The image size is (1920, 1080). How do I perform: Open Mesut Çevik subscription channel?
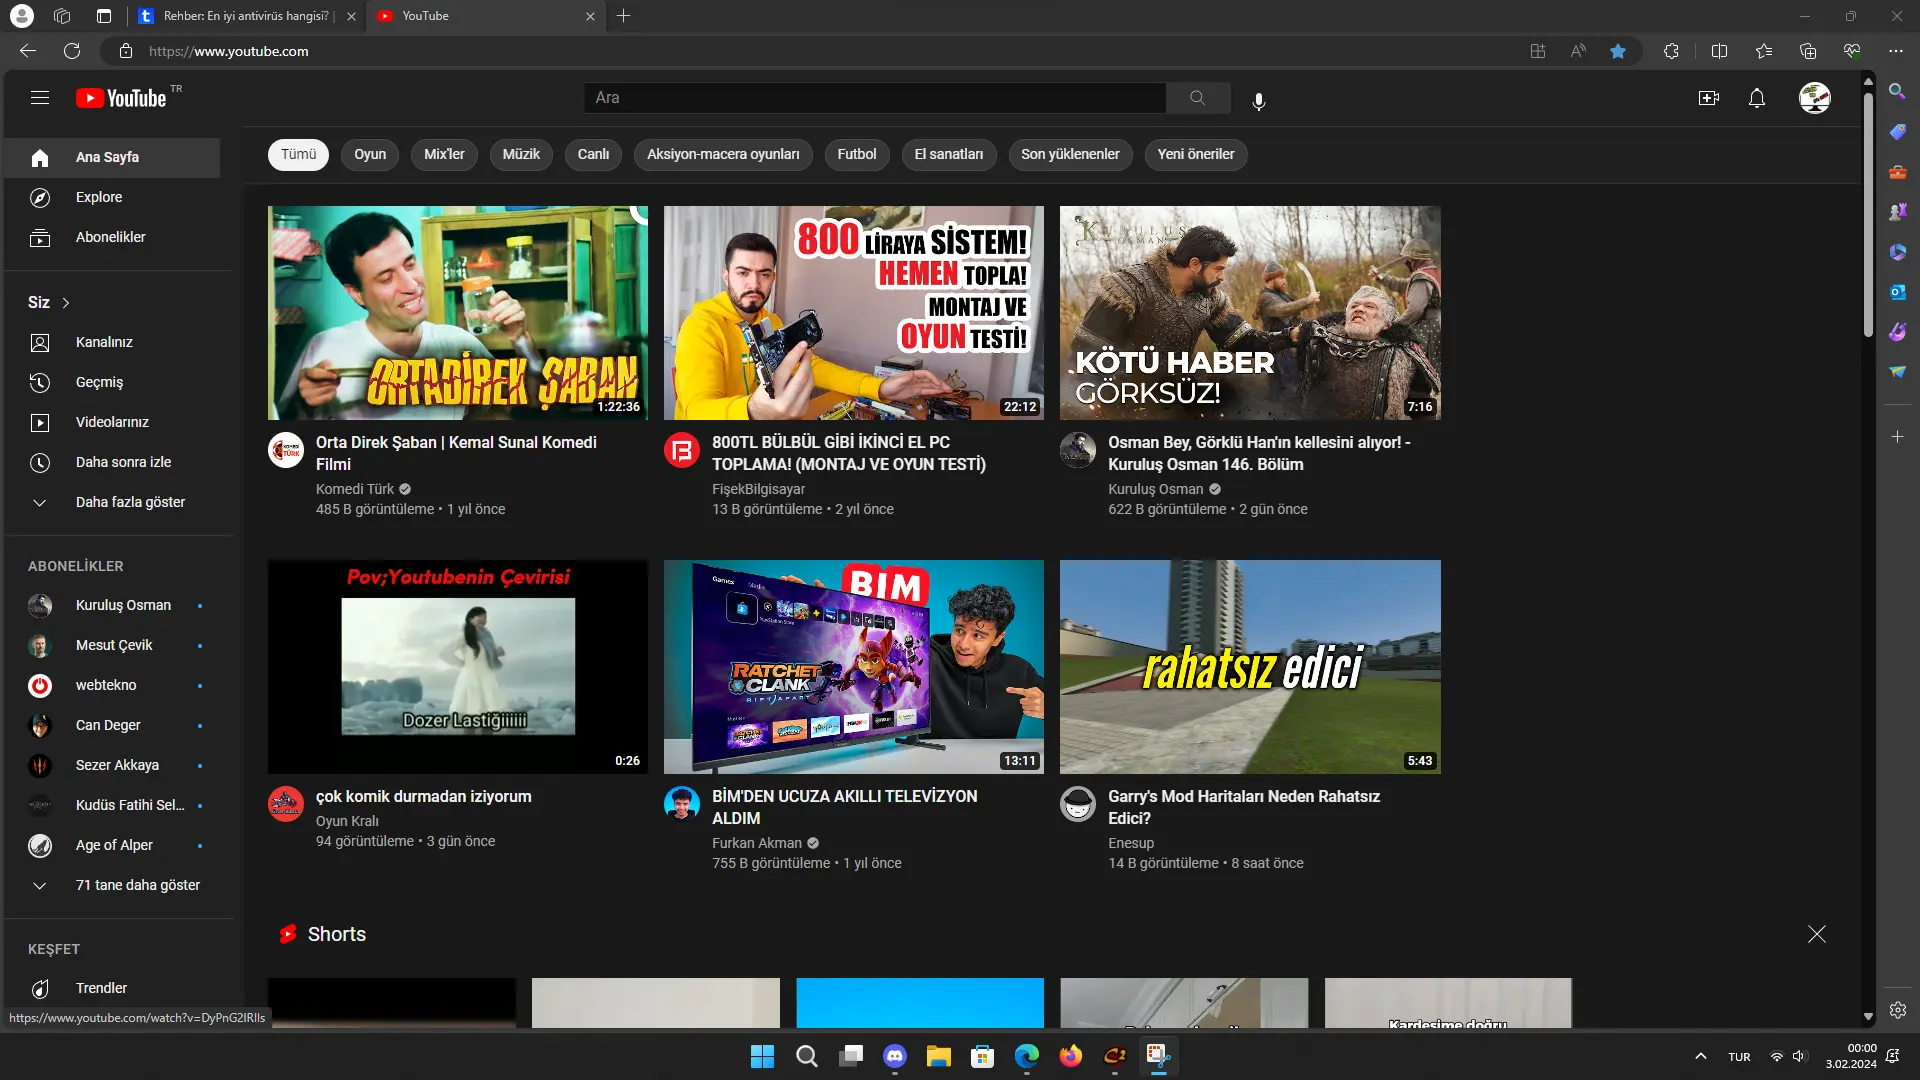click(x=112, y=646)
